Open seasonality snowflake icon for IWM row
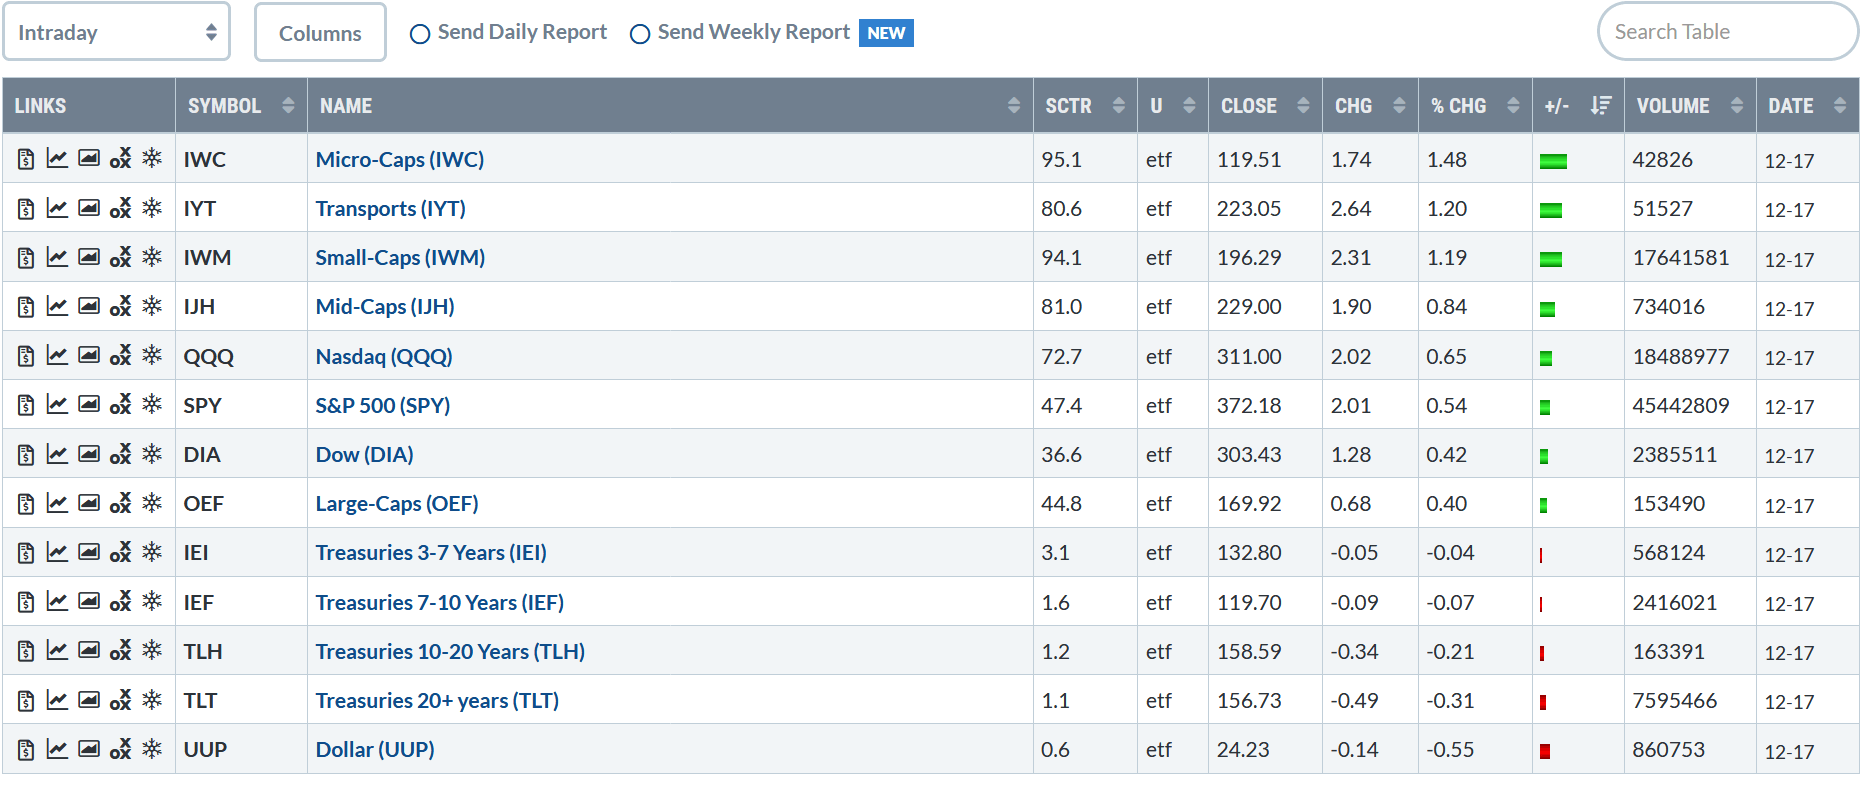This screenshot has width=1866, height=787. pyautogui.click(x=152, y=256)
